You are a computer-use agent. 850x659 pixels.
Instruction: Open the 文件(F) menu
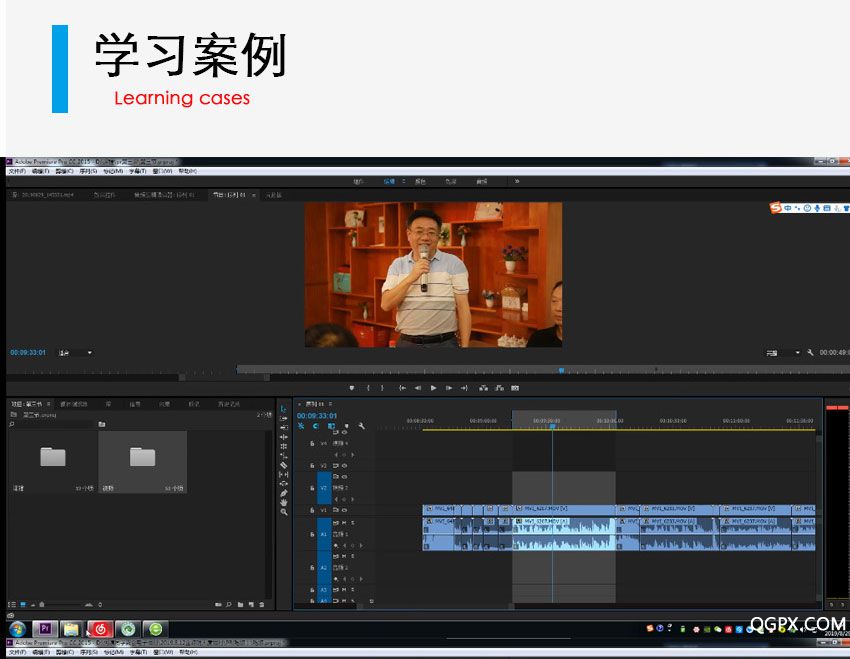[x=17, y=171]
